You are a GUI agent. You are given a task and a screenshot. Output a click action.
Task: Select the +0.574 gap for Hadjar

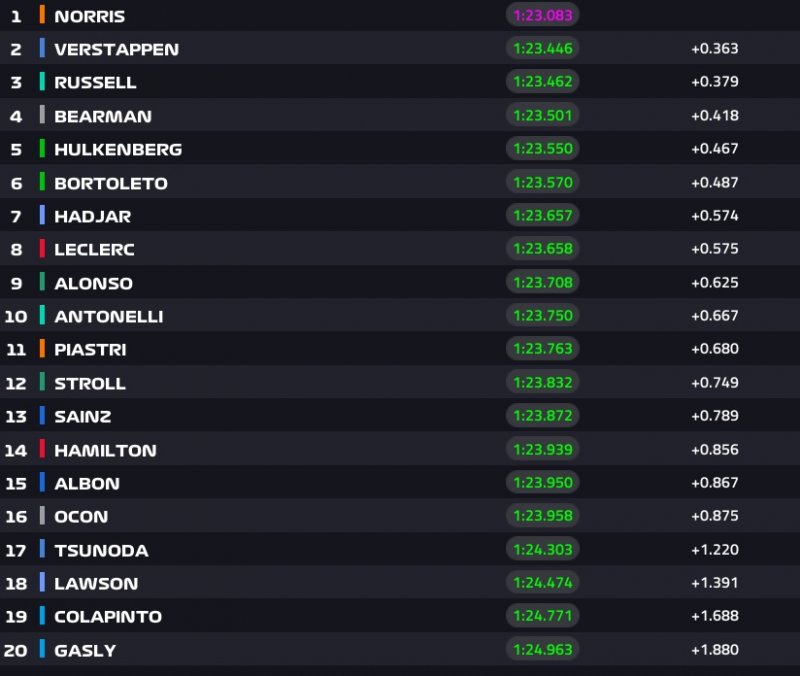click(x=714, y=216)
